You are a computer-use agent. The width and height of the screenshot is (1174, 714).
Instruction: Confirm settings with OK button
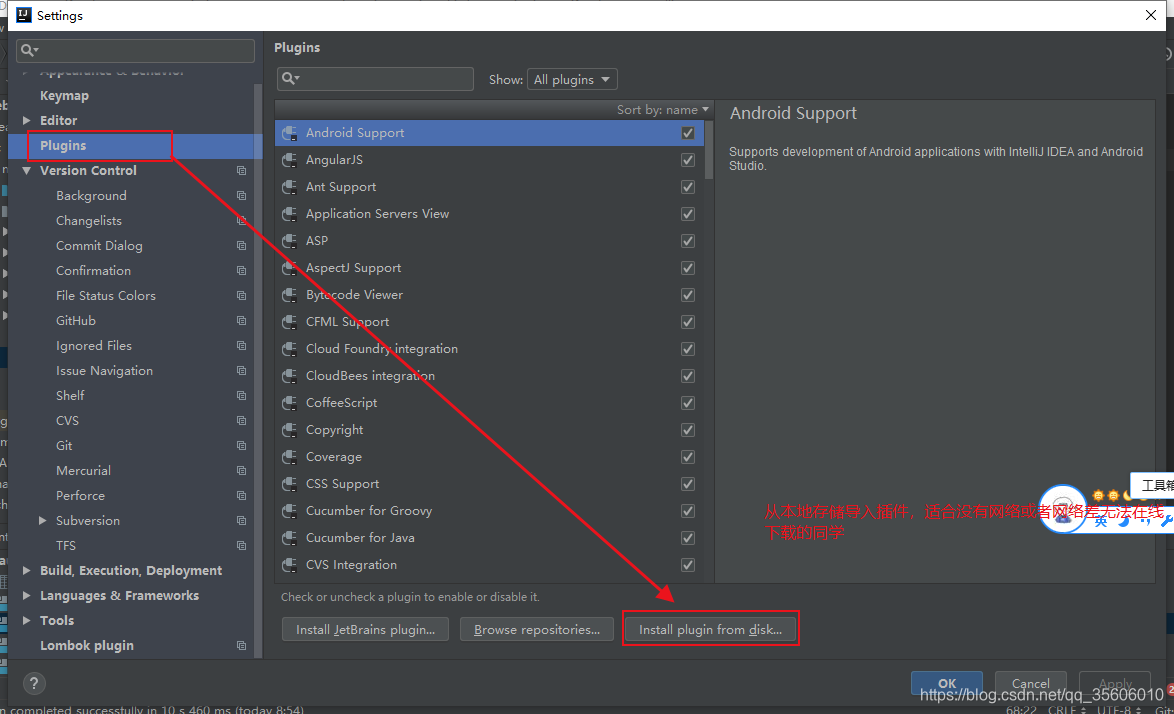click(x=946, y=683)
